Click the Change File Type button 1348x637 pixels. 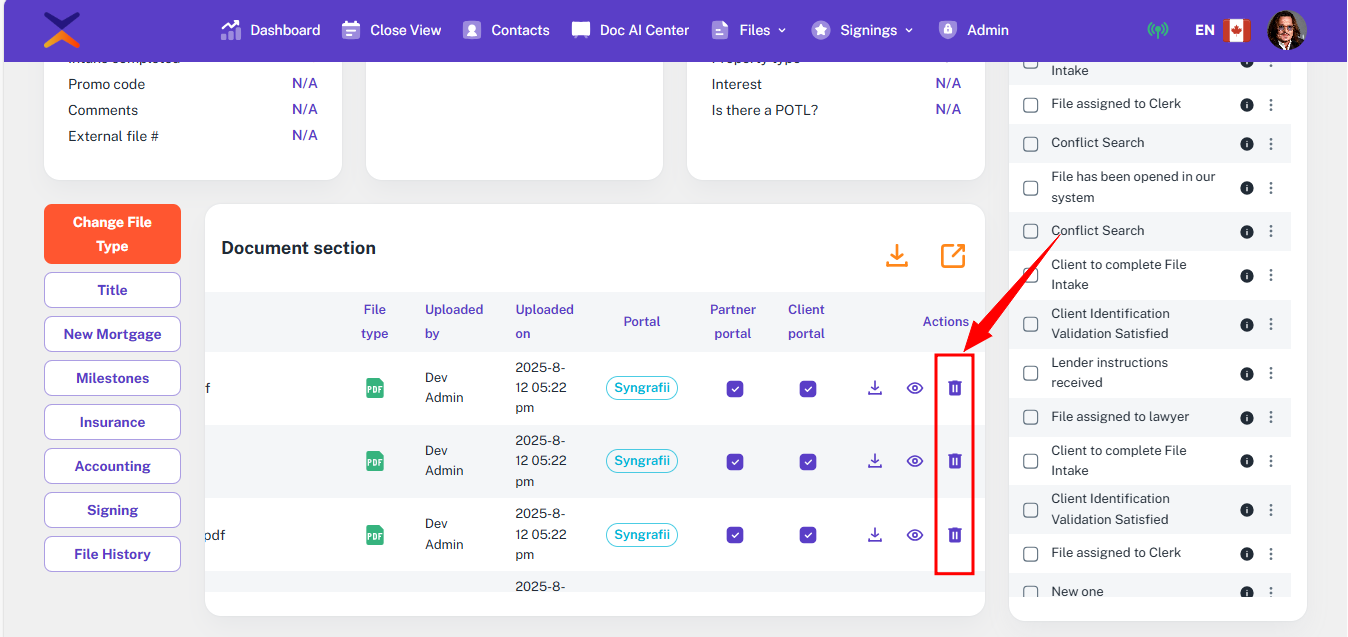click(112, 234)
